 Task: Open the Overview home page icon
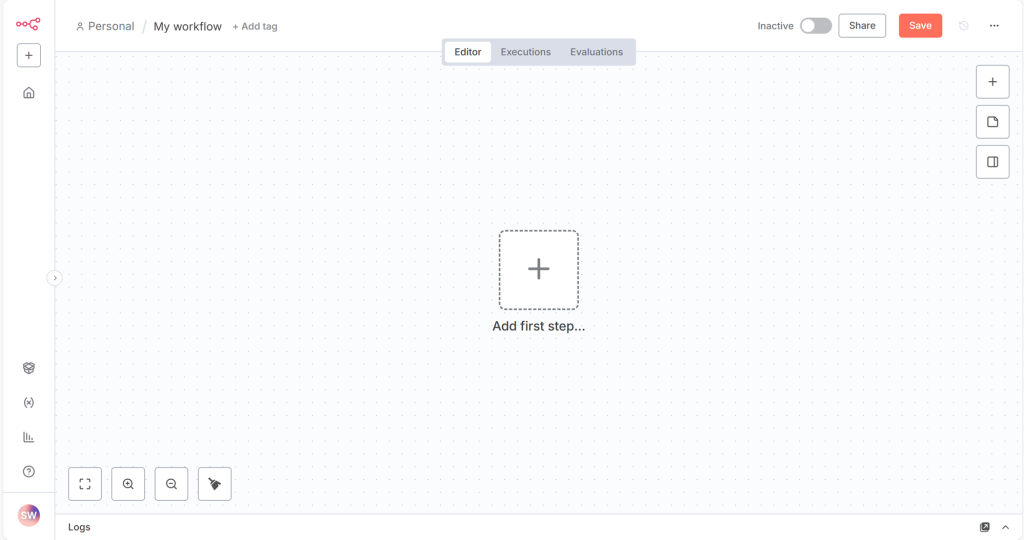29,93
